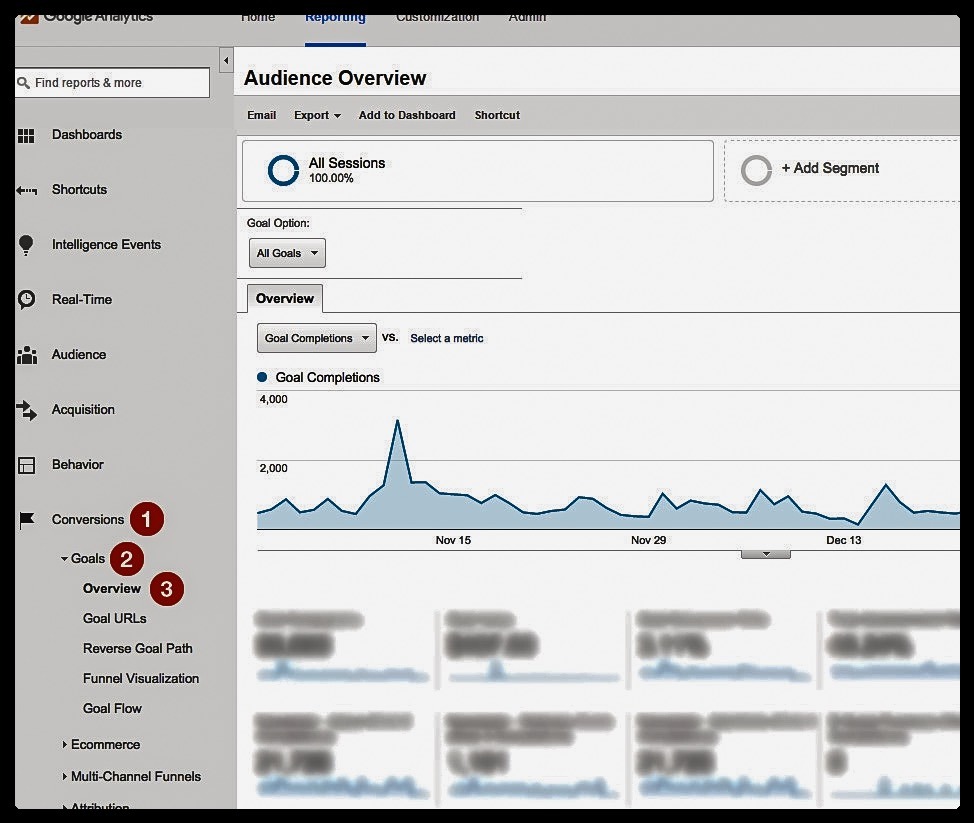Collapse the Goals tree section
Viewport: 974px width, 823px height.
click(x=64, y=558)
